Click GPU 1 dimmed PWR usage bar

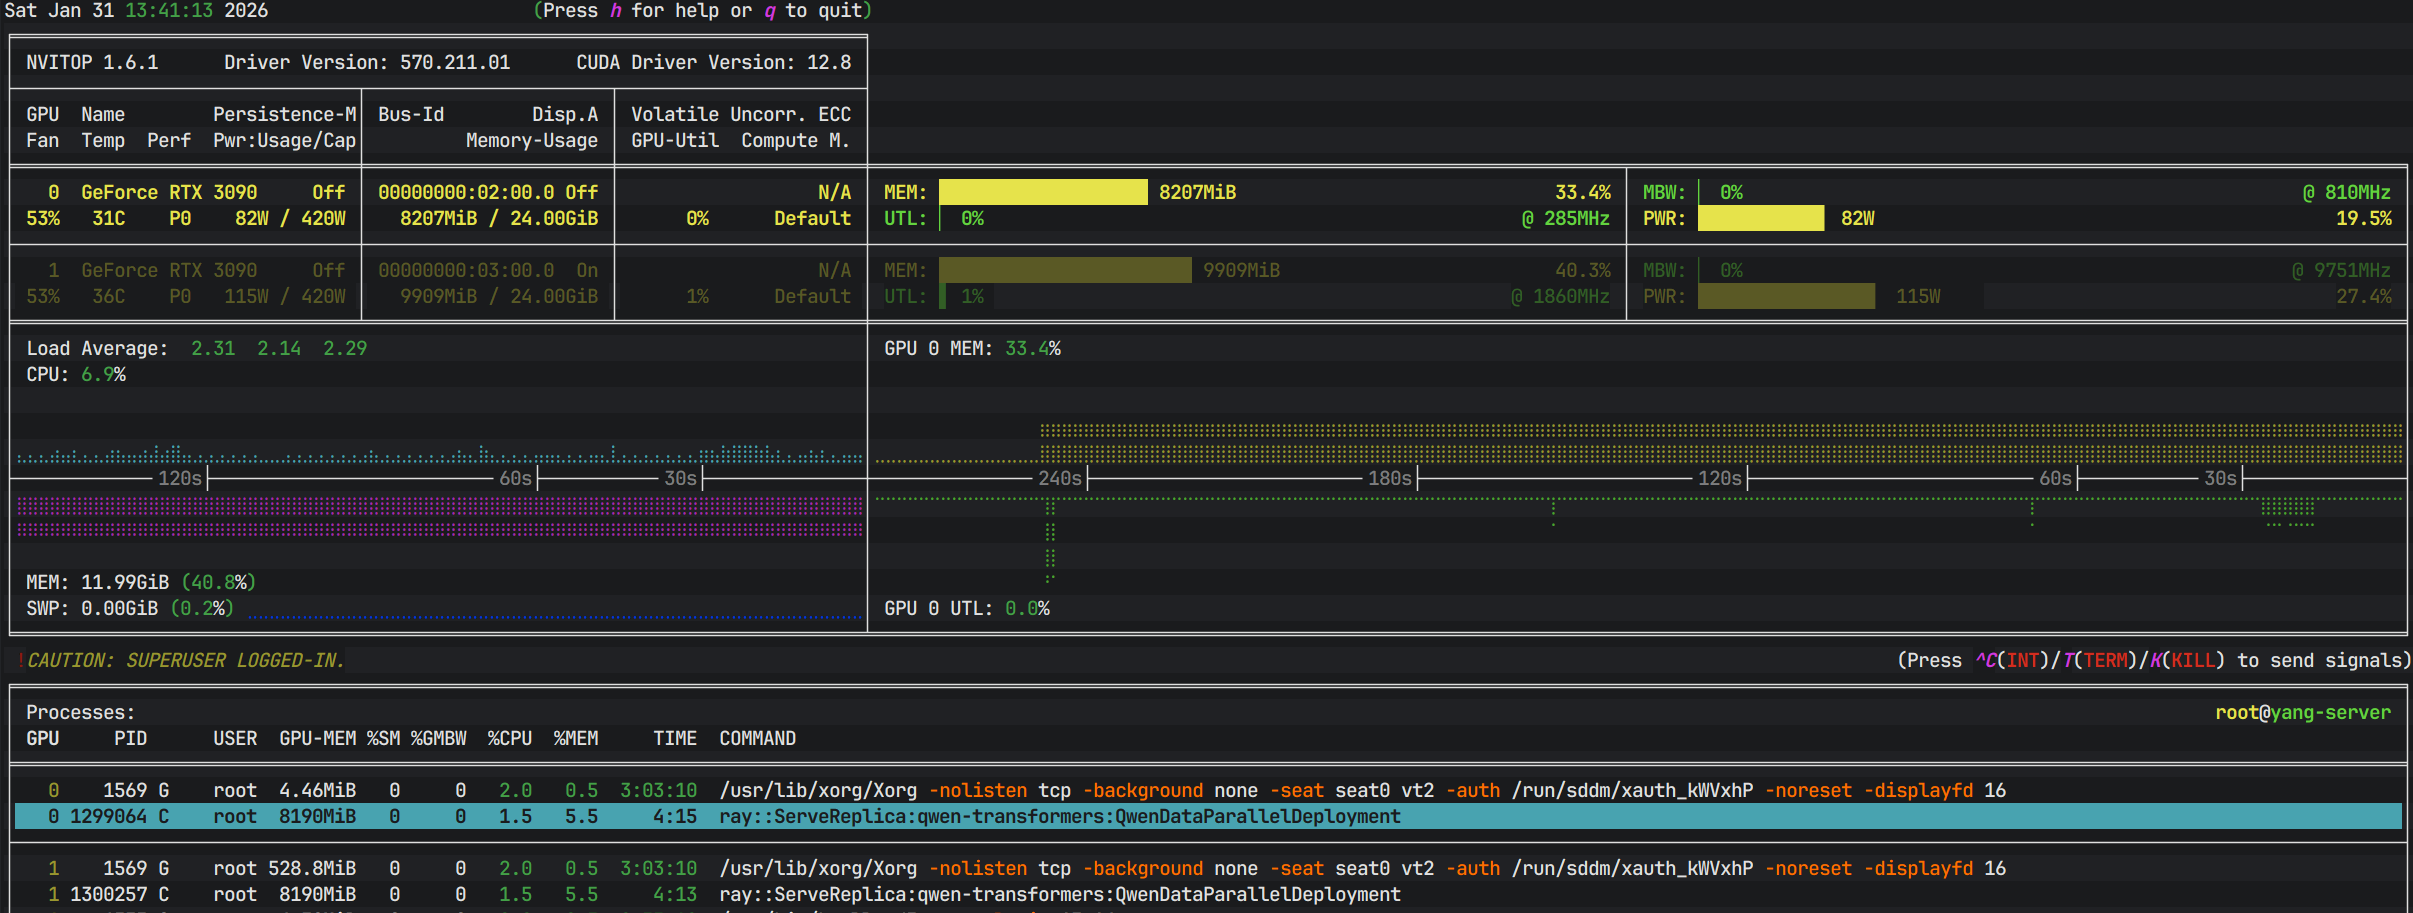[x=1786, y=296]
